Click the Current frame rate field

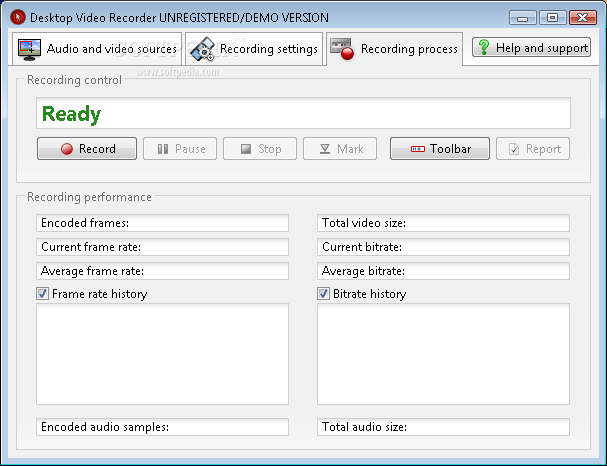[x=162, y=247]
